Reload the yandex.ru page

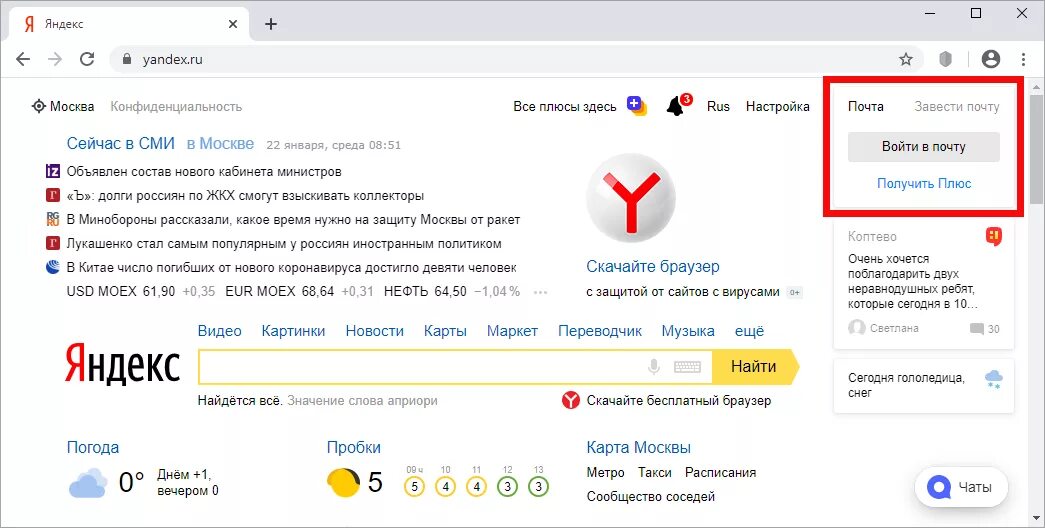[87, 59]
